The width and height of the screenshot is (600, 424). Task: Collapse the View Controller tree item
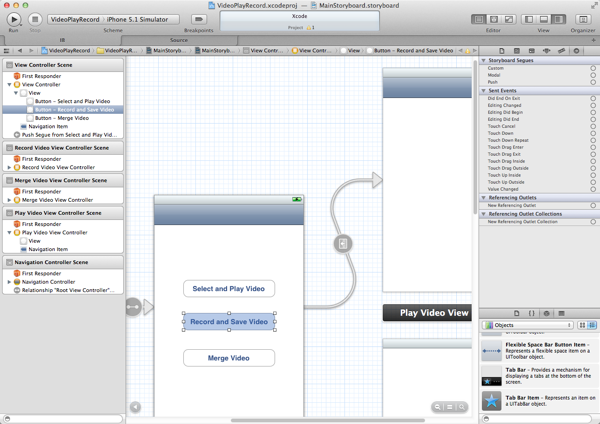click(x=10, y=85)
